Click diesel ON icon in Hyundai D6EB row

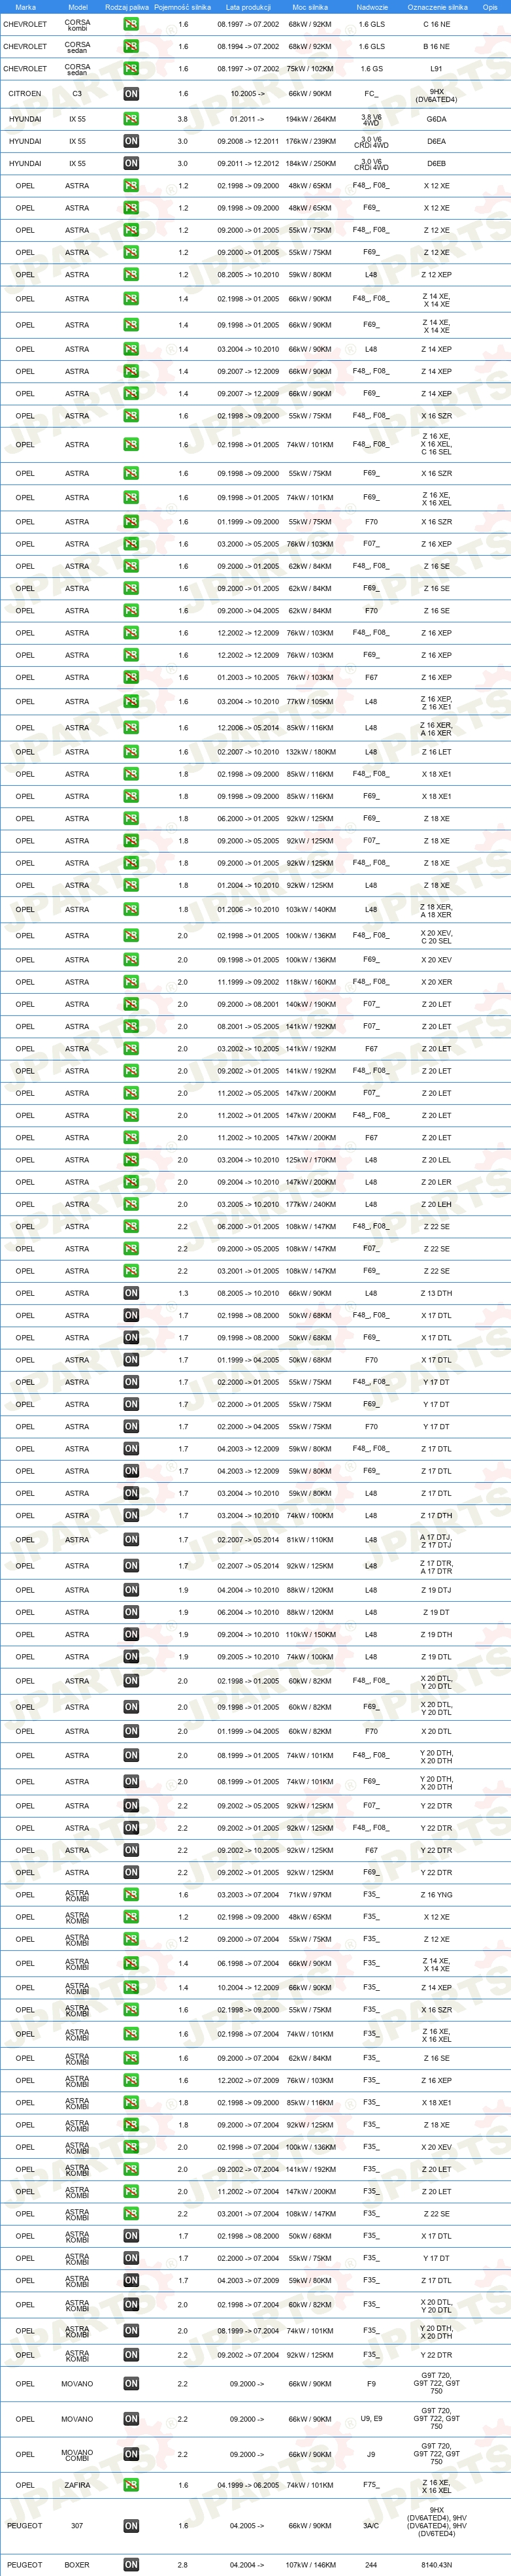131,163
